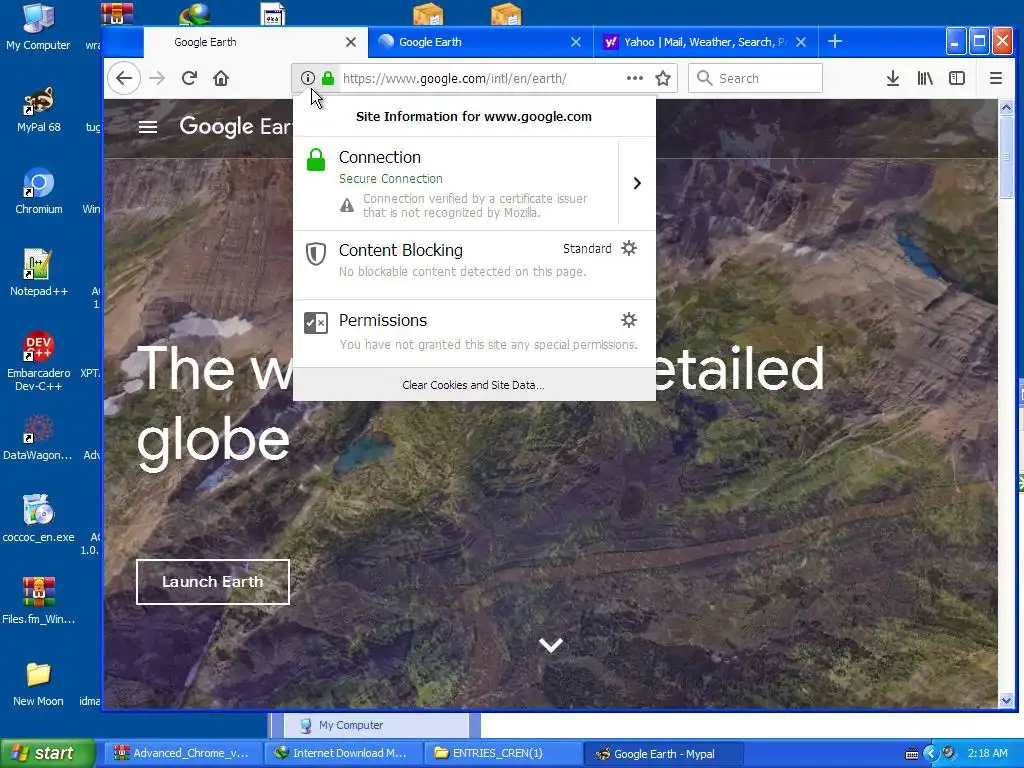Click the page scrollbar up arrow
The width and height of the screenshot is (1024, 768).
click(x=1006, y=107)
